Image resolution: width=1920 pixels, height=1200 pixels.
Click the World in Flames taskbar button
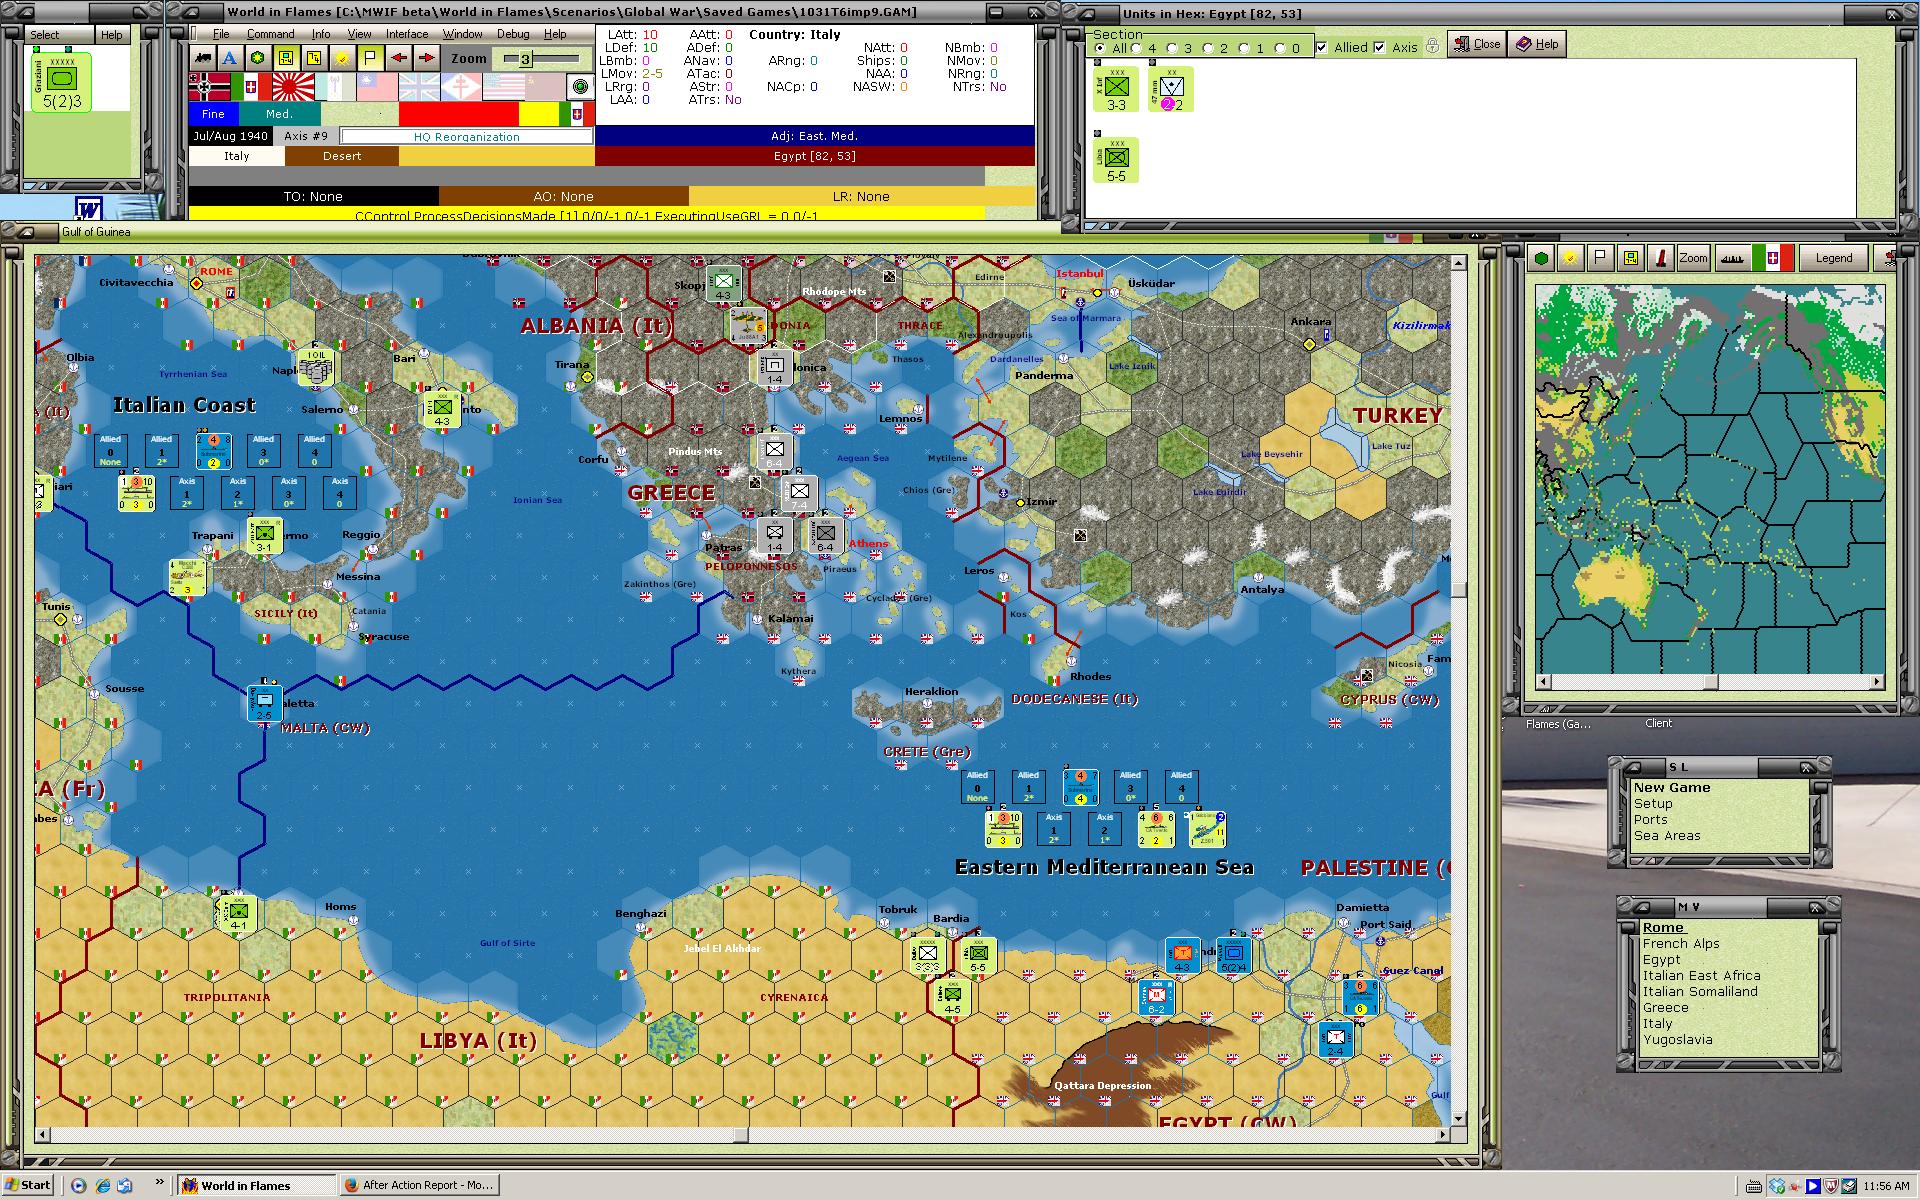pyautogui.click(x=257, y=1185)
